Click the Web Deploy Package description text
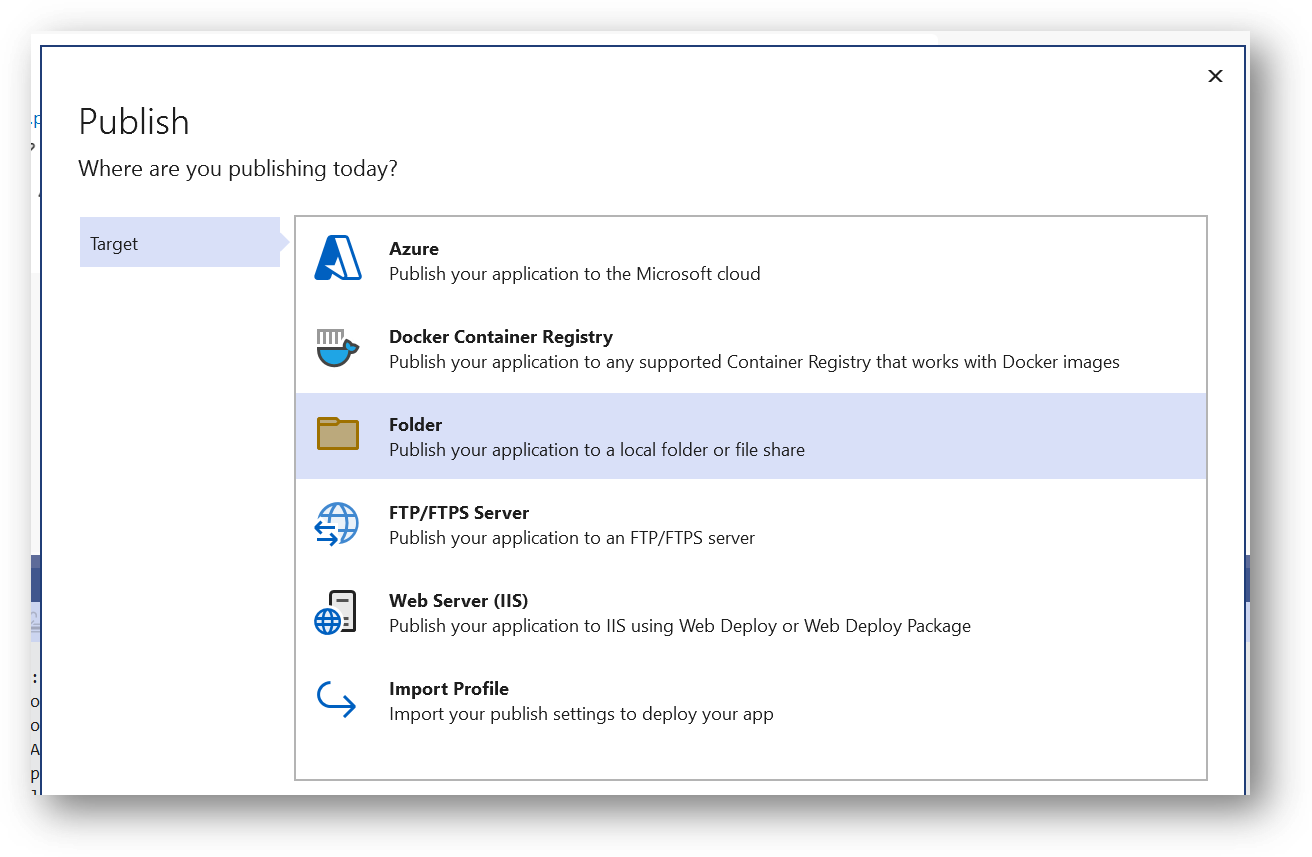The width and height of the screenshot is (1312, 857). (679, 626)
